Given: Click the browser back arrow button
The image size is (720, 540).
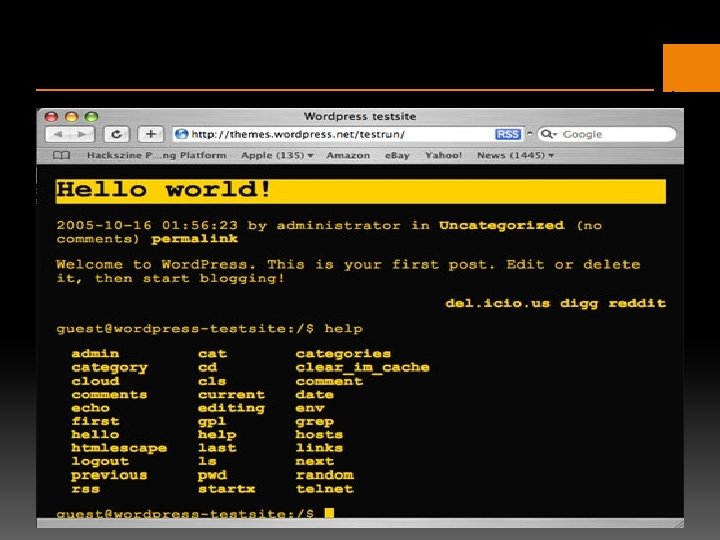Looking at the screenshot, I should (58, 134).
